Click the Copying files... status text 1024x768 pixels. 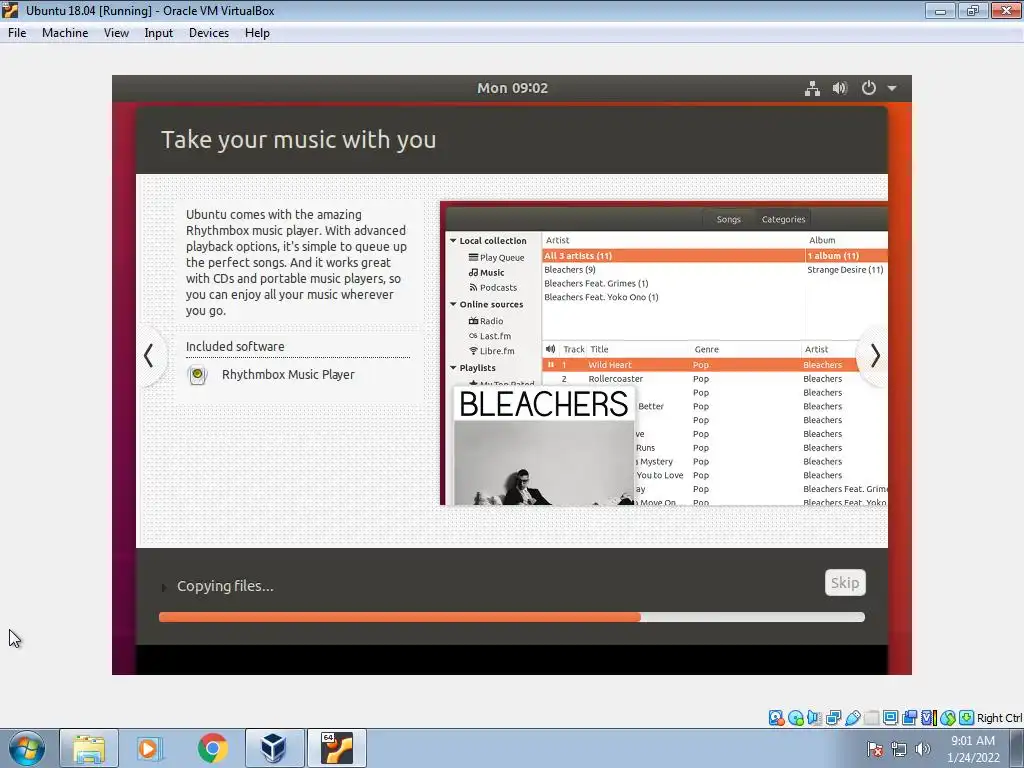point(225,586)
